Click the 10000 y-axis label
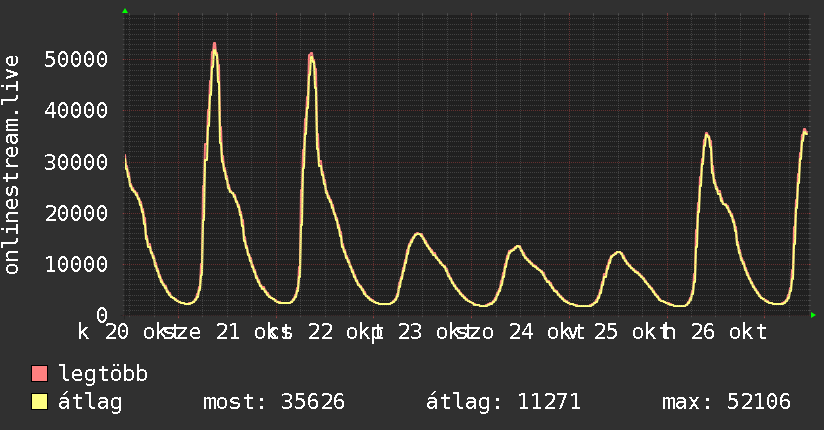This screenshot has width=824, height=430. (x=76, y=264)
